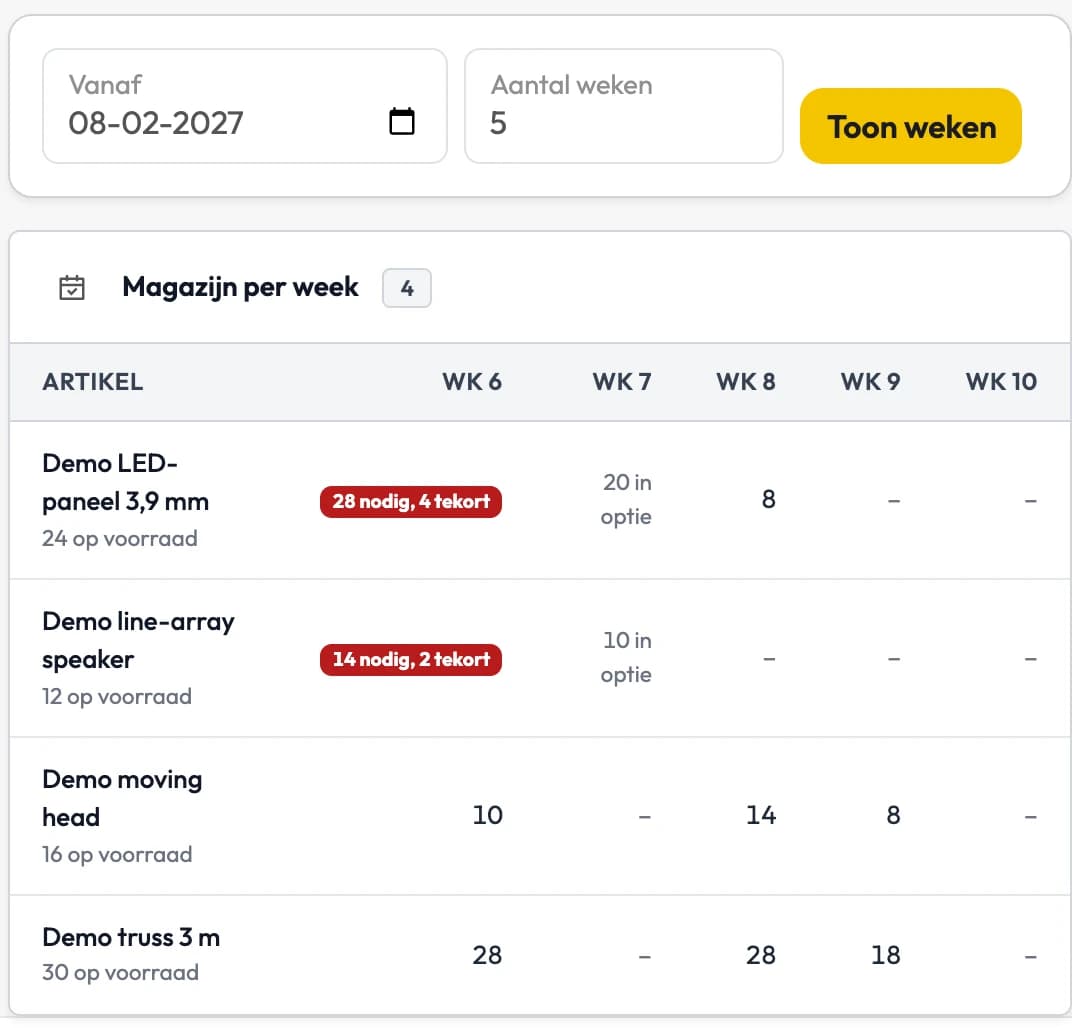Click the Toon weken button
Viewport: 1072px width, 1028px height.
pos(911,126)
